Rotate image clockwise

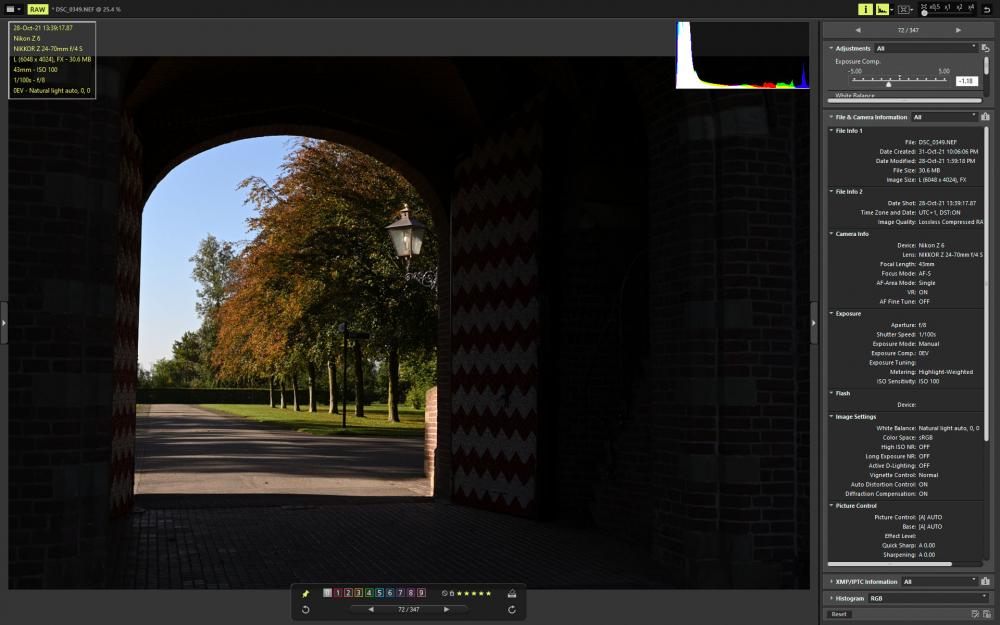pyautogui.click(x=511, y=610)
